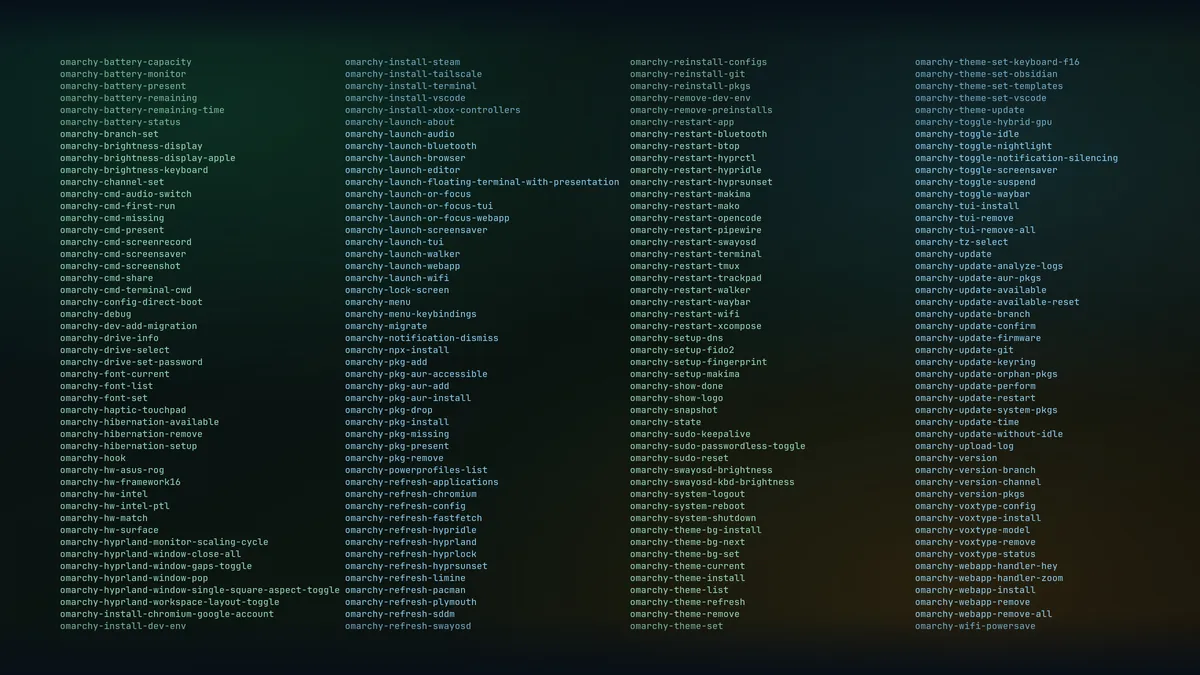The height and width of the screenshot is (675, 1200).
Task: Click omarchy-webapp-install entry
Action: [x=975, y=589]
